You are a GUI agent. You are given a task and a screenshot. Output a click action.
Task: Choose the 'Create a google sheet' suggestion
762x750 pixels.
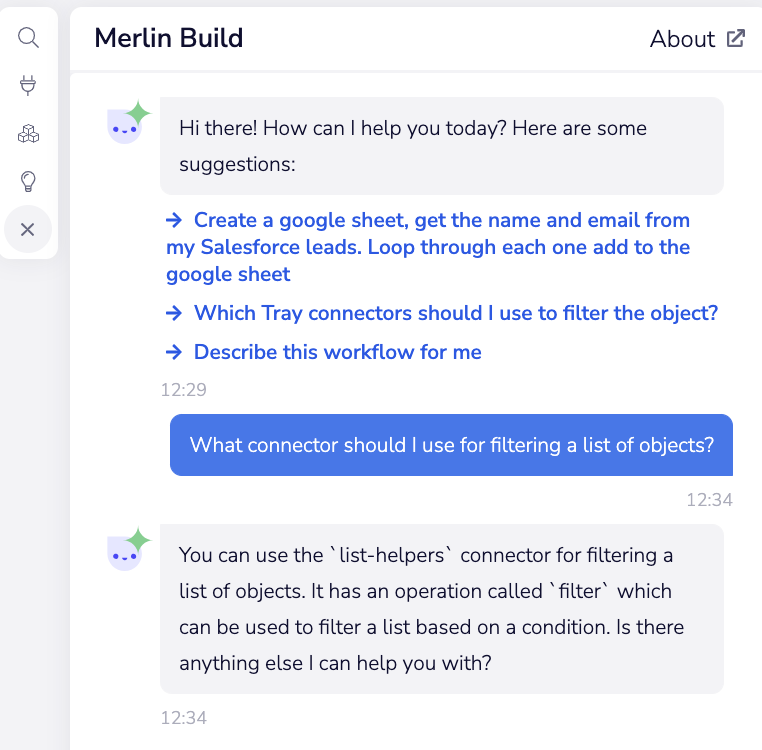428,247
